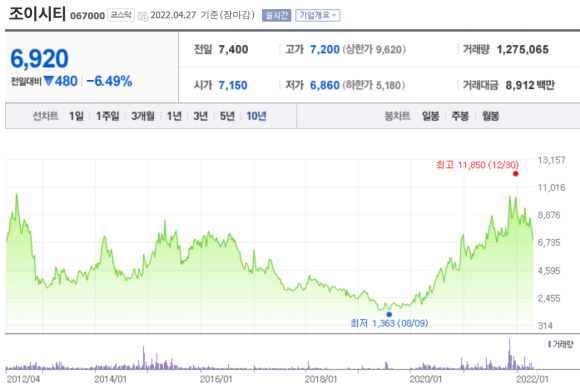Click the stock name 조이시티

[x=37, y=14]
